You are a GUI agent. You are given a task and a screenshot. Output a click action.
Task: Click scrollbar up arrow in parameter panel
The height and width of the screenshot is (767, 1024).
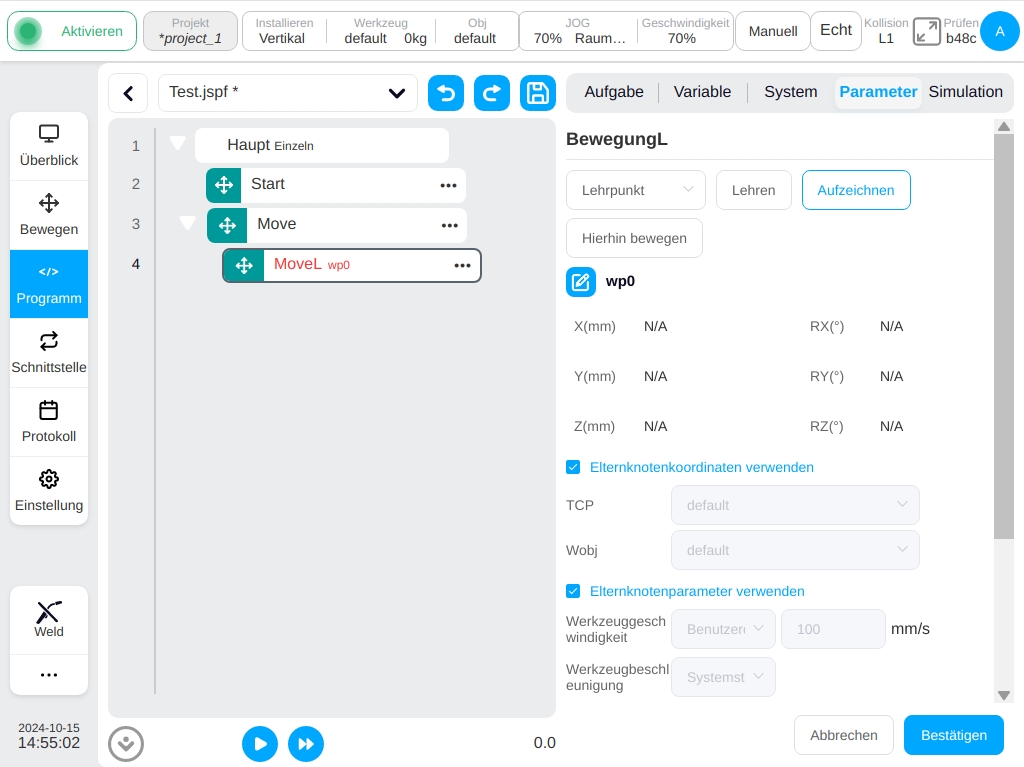point(1004,126)
